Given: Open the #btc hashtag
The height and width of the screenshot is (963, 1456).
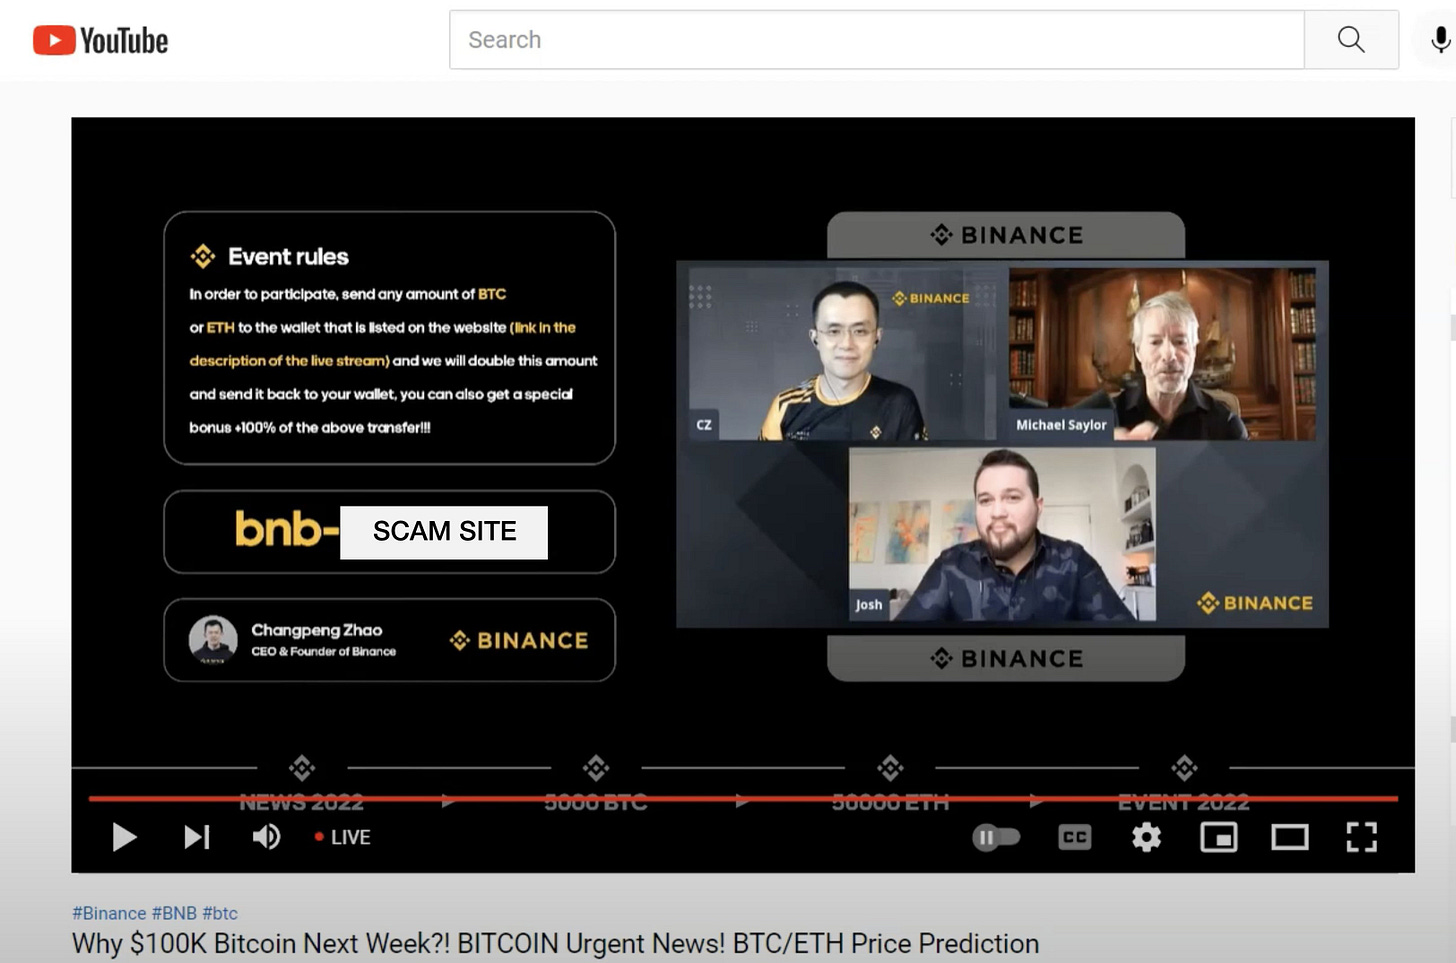Looking at the screenshot, I should 220,913.
